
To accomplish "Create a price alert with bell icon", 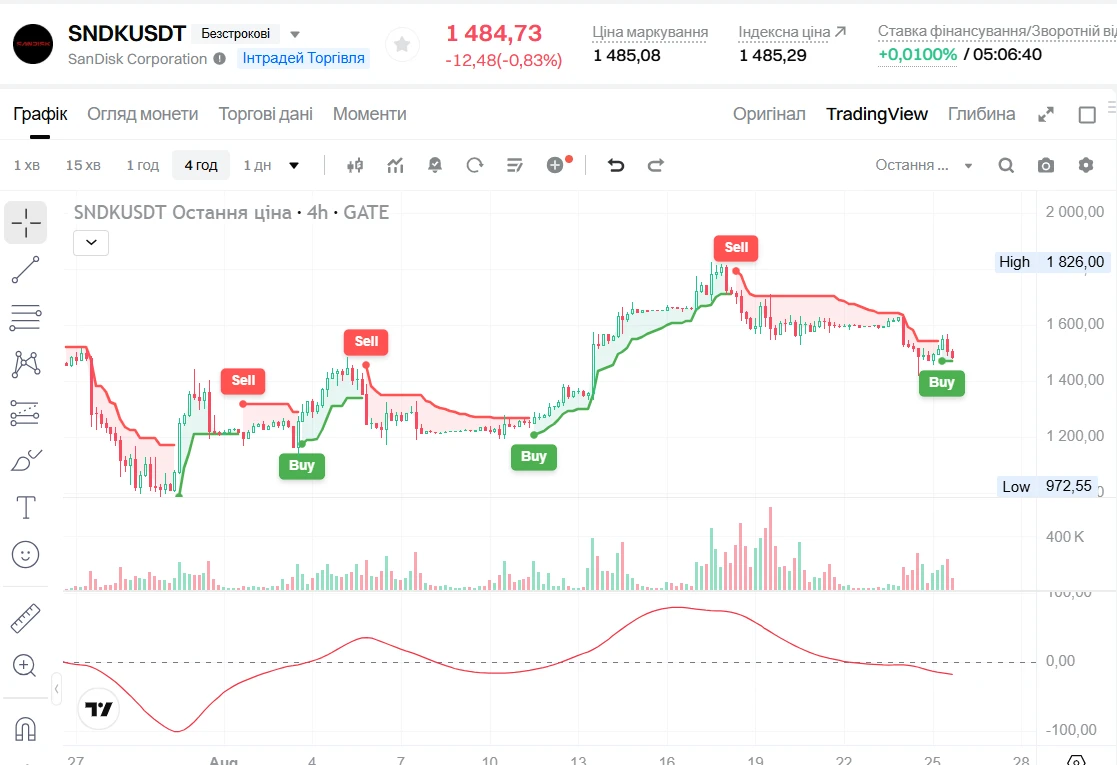I will coord(435,165).
